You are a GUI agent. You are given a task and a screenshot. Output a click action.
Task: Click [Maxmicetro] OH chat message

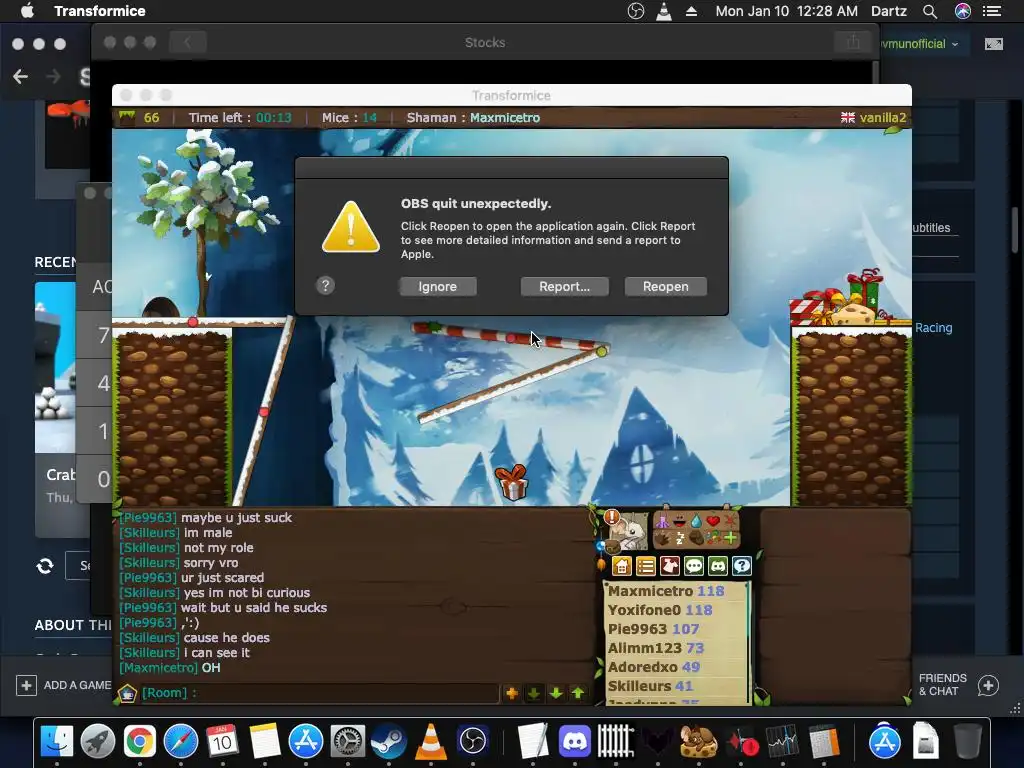(170, 667)
